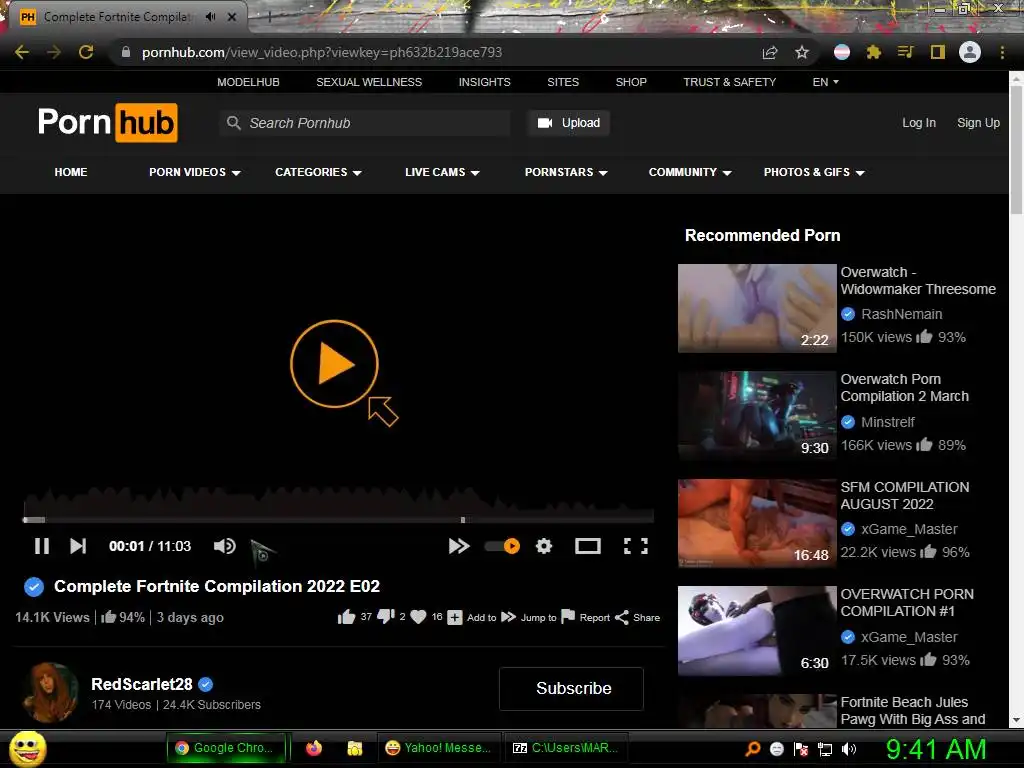Click the Share icon under the video
The width and height of the screenshot is (1024, 768).
(622, 617)
